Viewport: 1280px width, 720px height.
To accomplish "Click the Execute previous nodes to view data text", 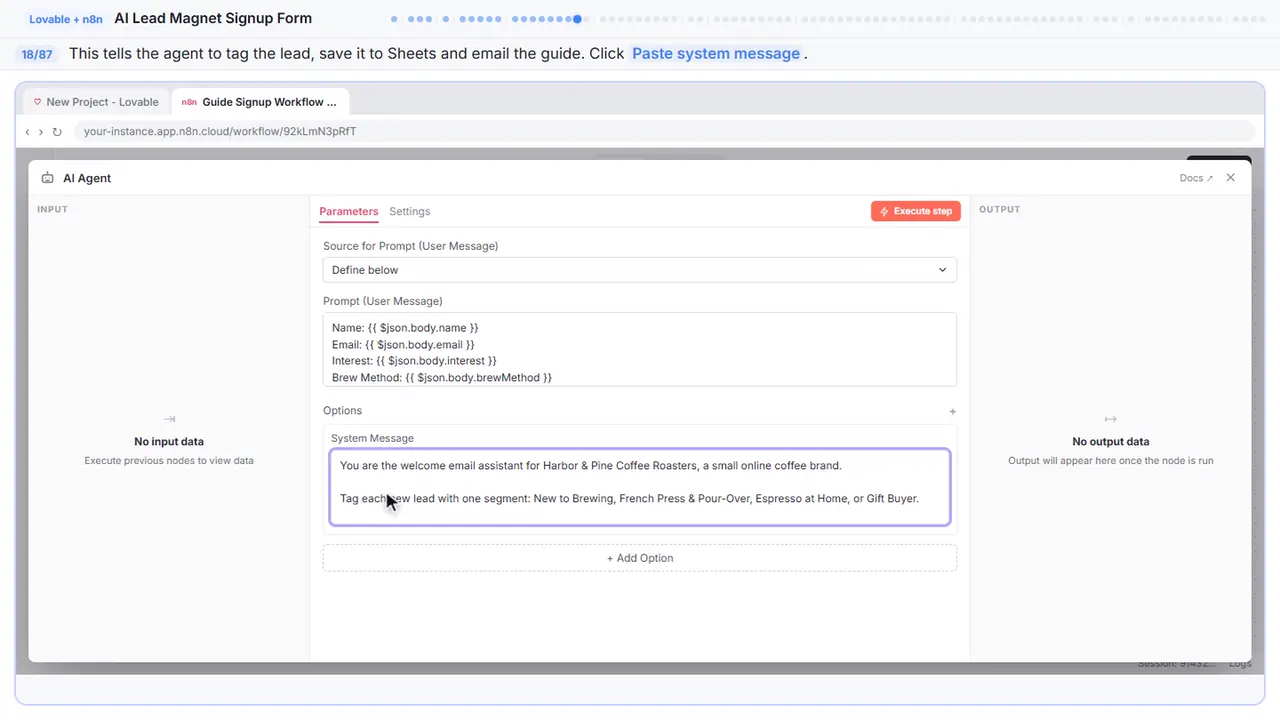I will pos(169,461).
